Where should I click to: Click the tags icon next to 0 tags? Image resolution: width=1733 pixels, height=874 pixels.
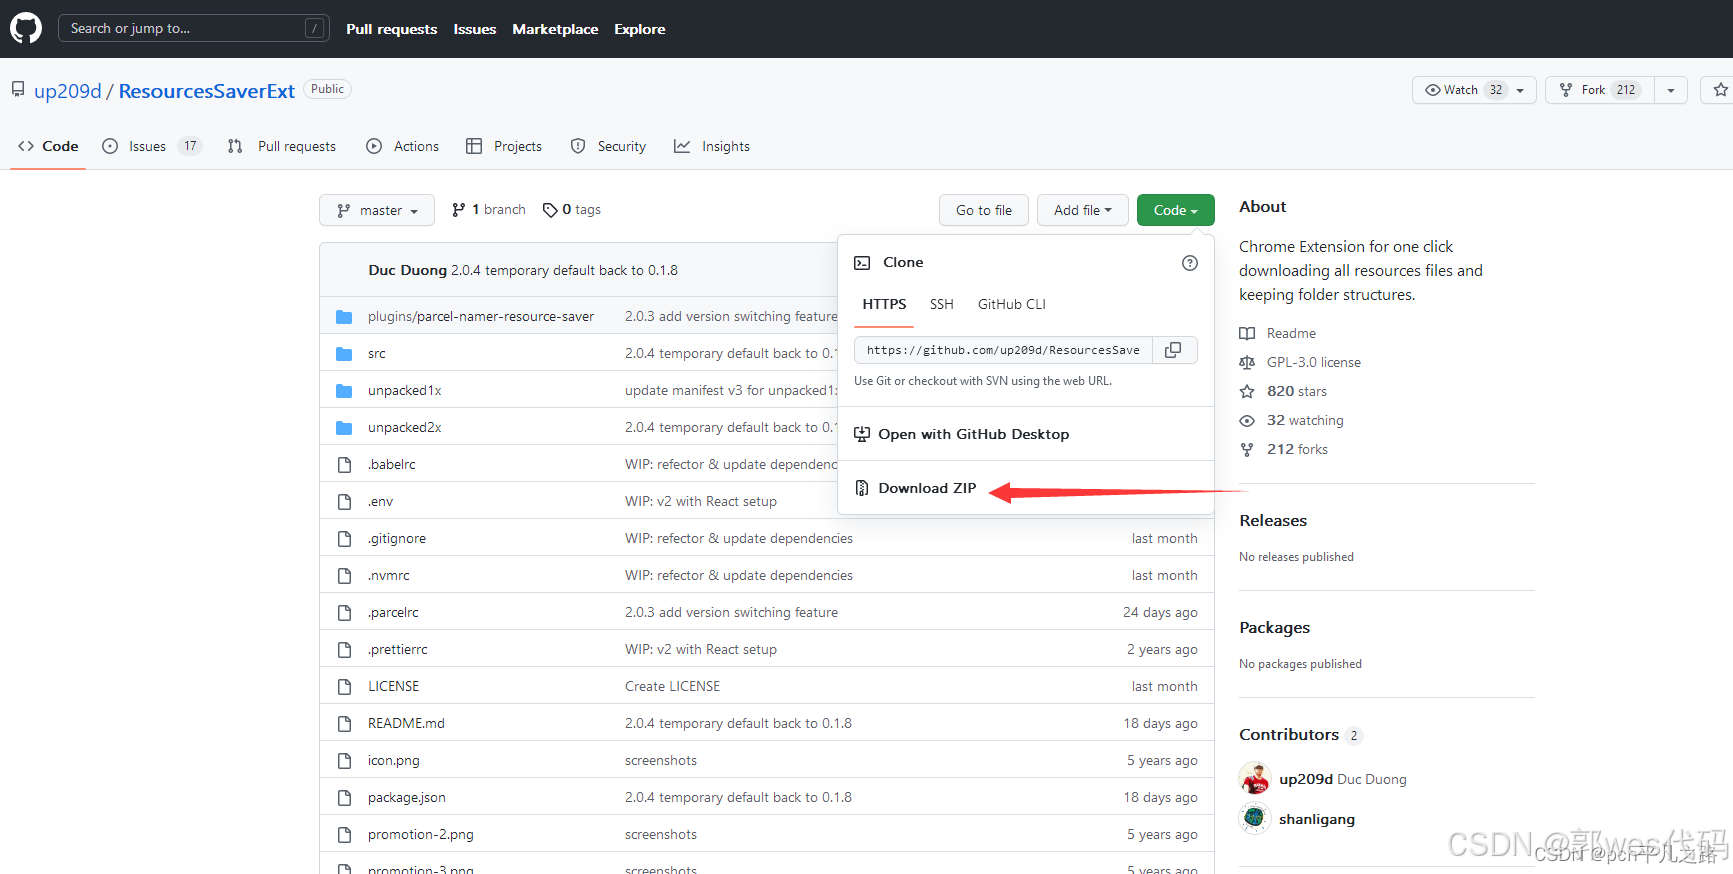[x=550, y=210]
